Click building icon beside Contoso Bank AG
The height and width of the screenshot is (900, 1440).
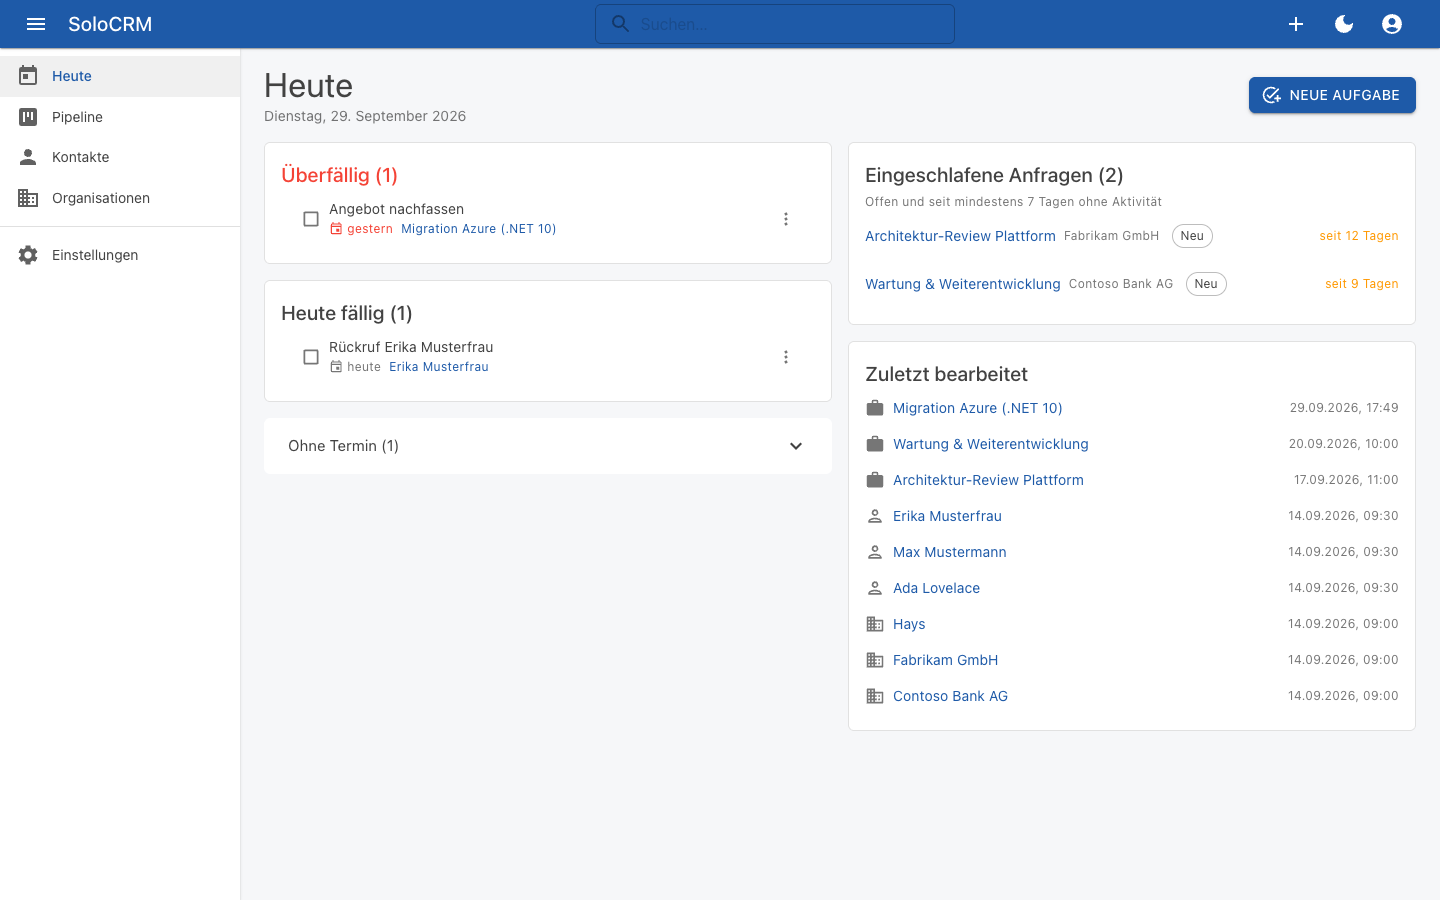(x=875, y=696)
